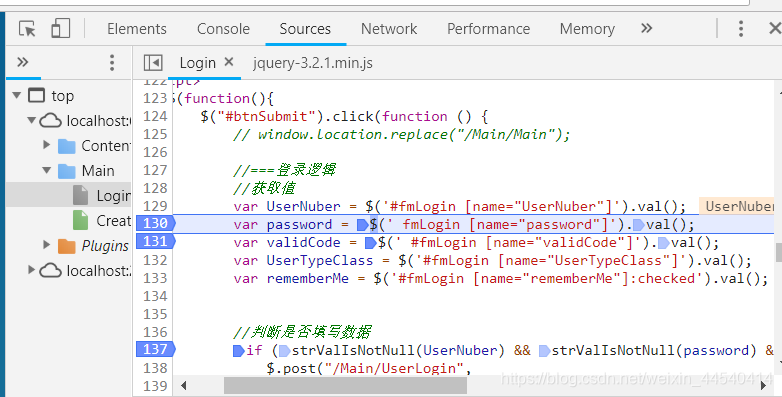Expand the Plugins folder arrow
This screenshot has width=782, height=397.
tap(46, 245)
